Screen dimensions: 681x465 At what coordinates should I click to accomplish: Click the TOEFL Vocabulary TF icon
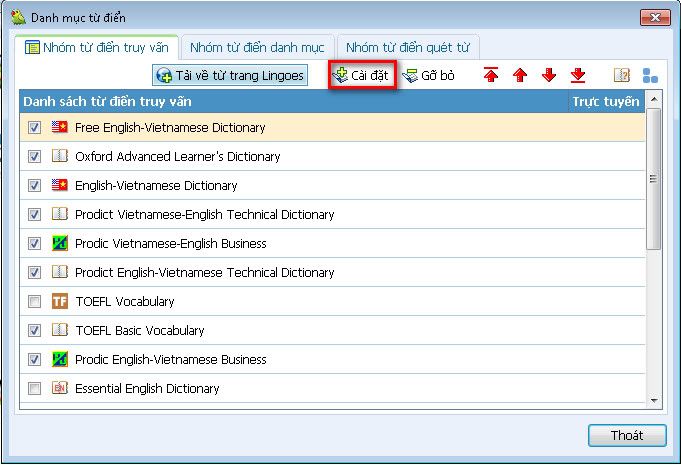(60, 301)
